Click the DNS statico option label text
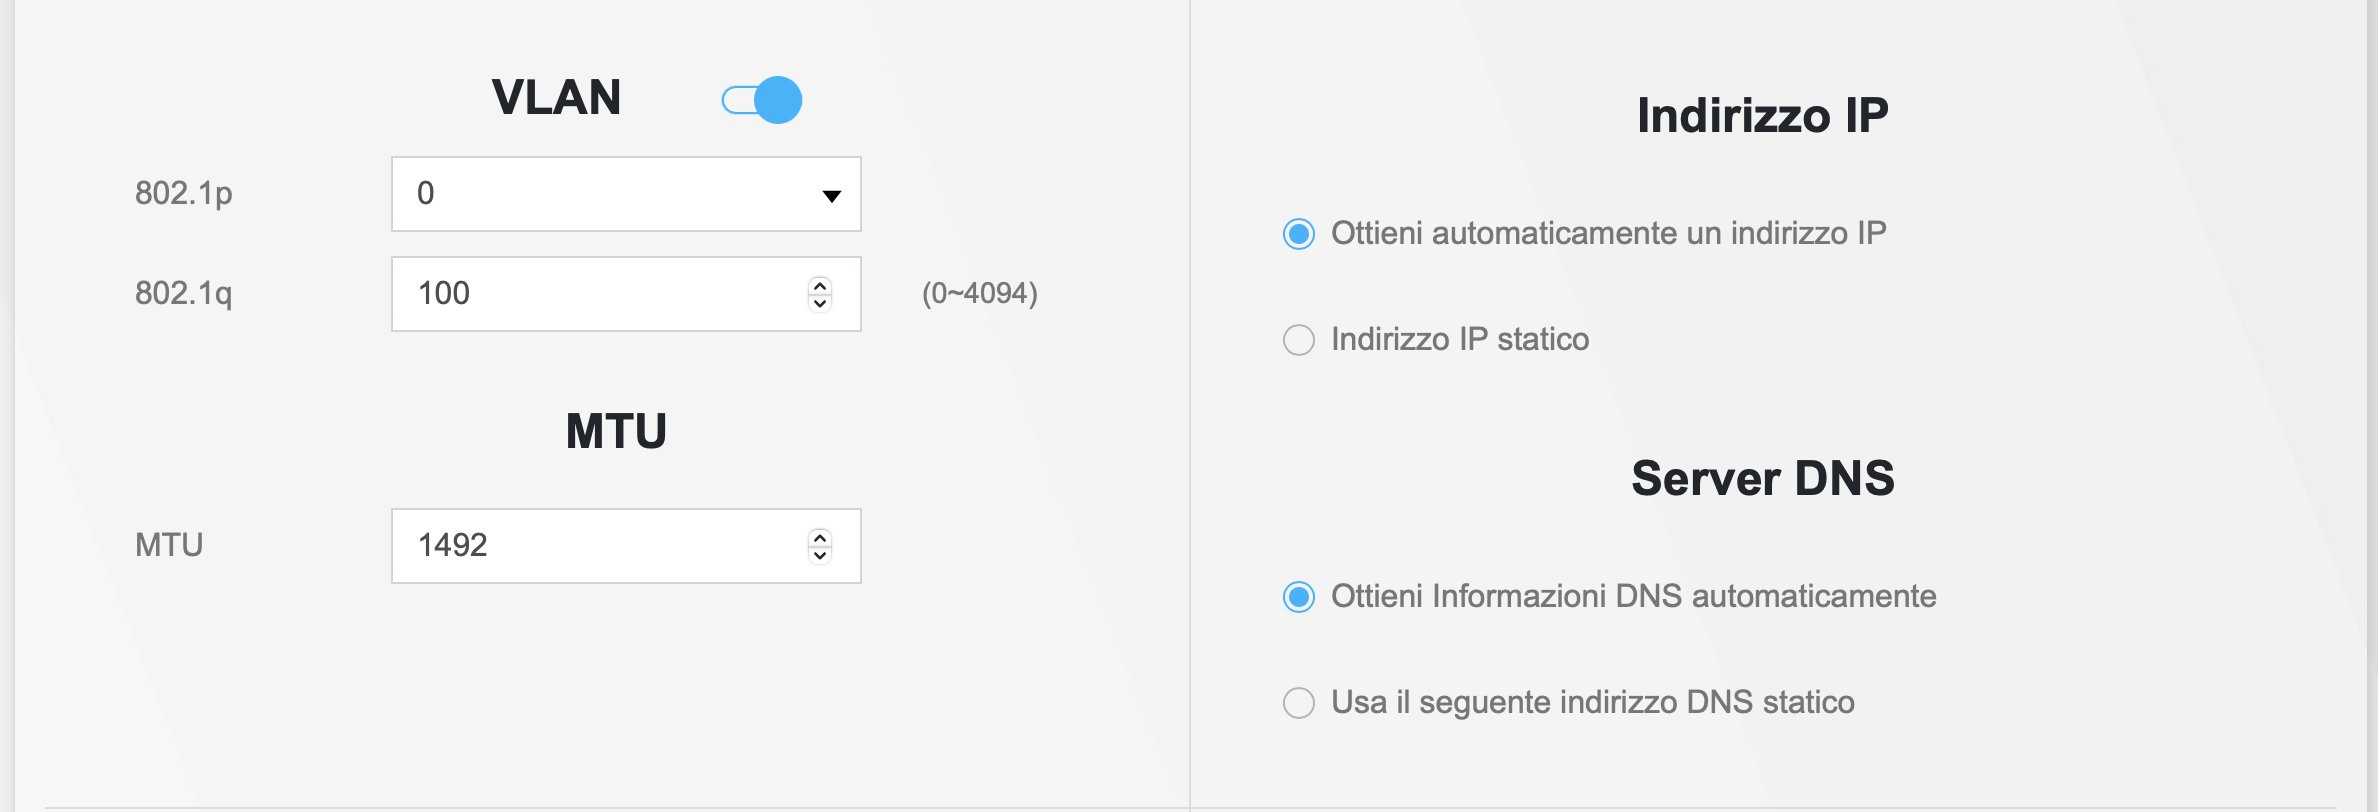Viewport: 2378px width, 812px height. [1592, 703]
